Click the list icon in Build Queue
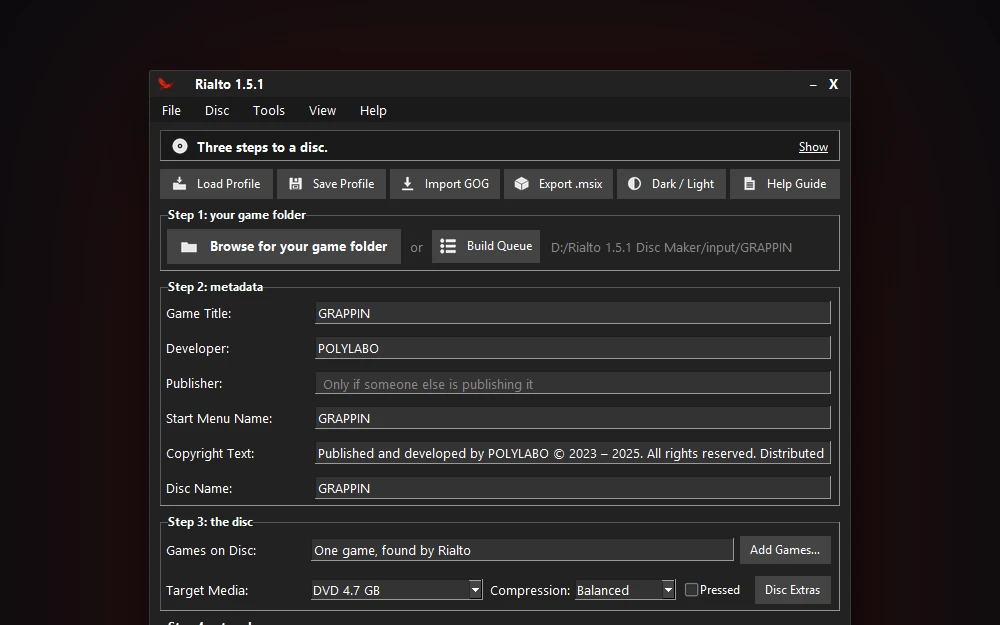Viewport: 1000px width, 625px height. [x=448, y=246]
